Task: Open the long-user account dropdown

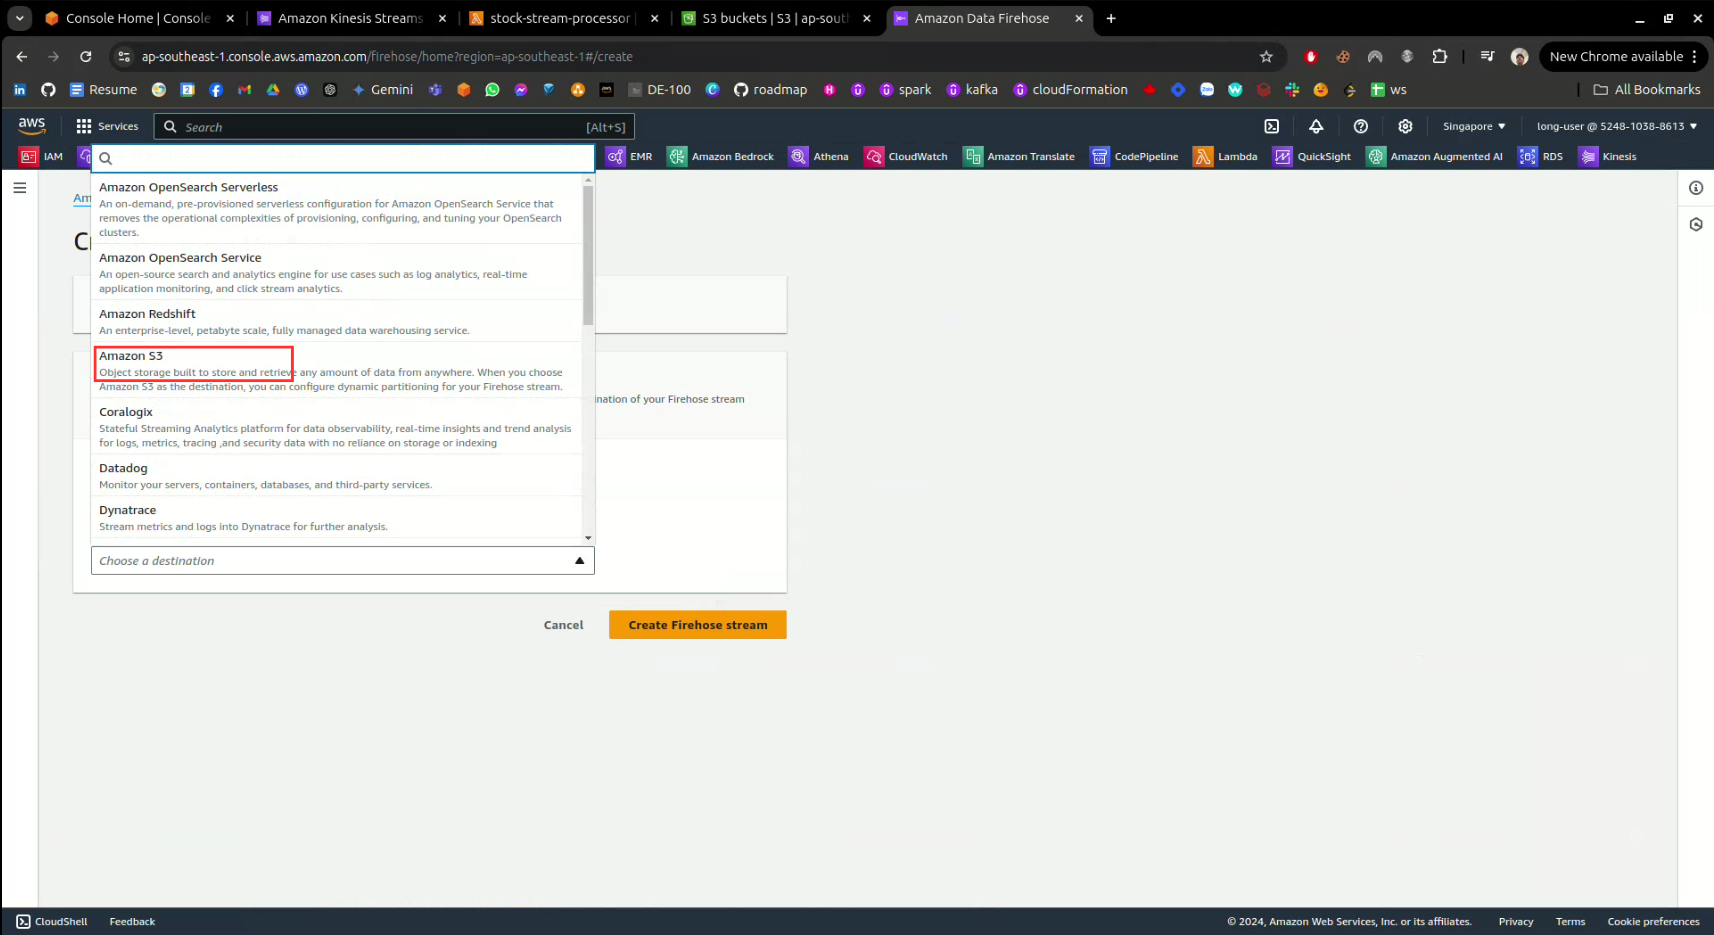Action: click(x=1616, y=126)
